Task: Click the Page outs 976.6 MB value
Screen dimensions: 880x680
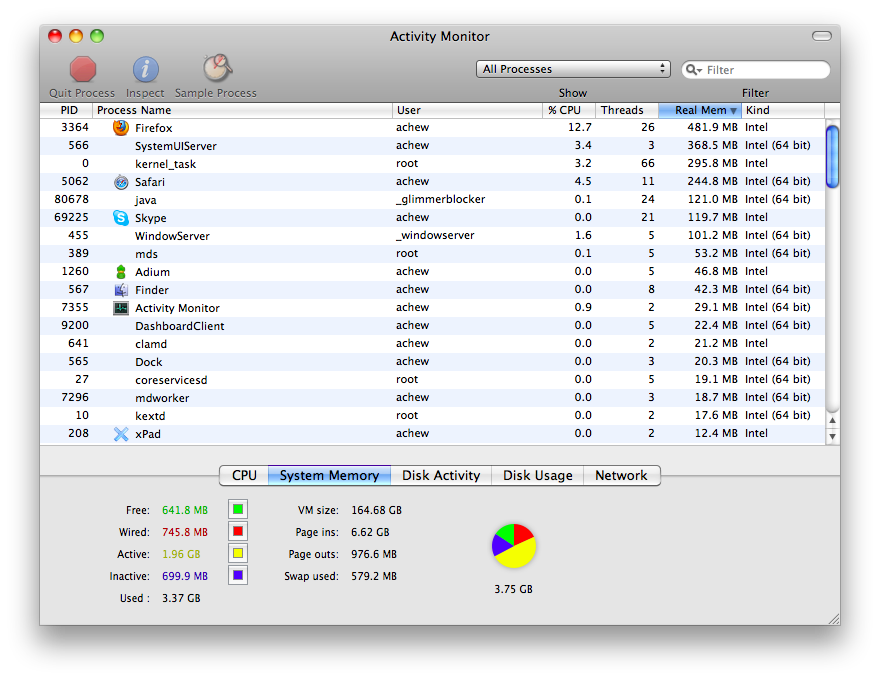Action: [x=374, y=554]
